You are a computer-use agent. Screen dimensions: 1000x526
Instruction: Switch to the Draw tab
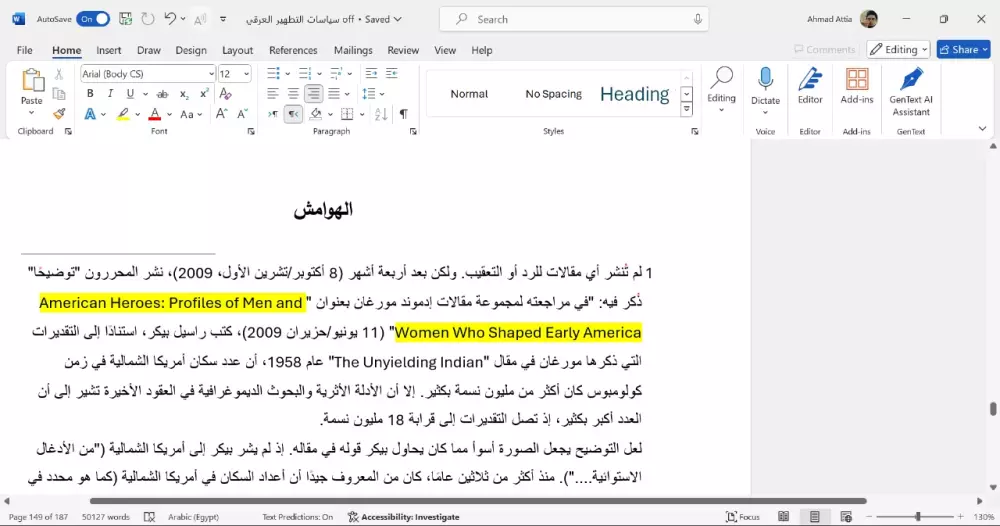[x=149, y=50]
